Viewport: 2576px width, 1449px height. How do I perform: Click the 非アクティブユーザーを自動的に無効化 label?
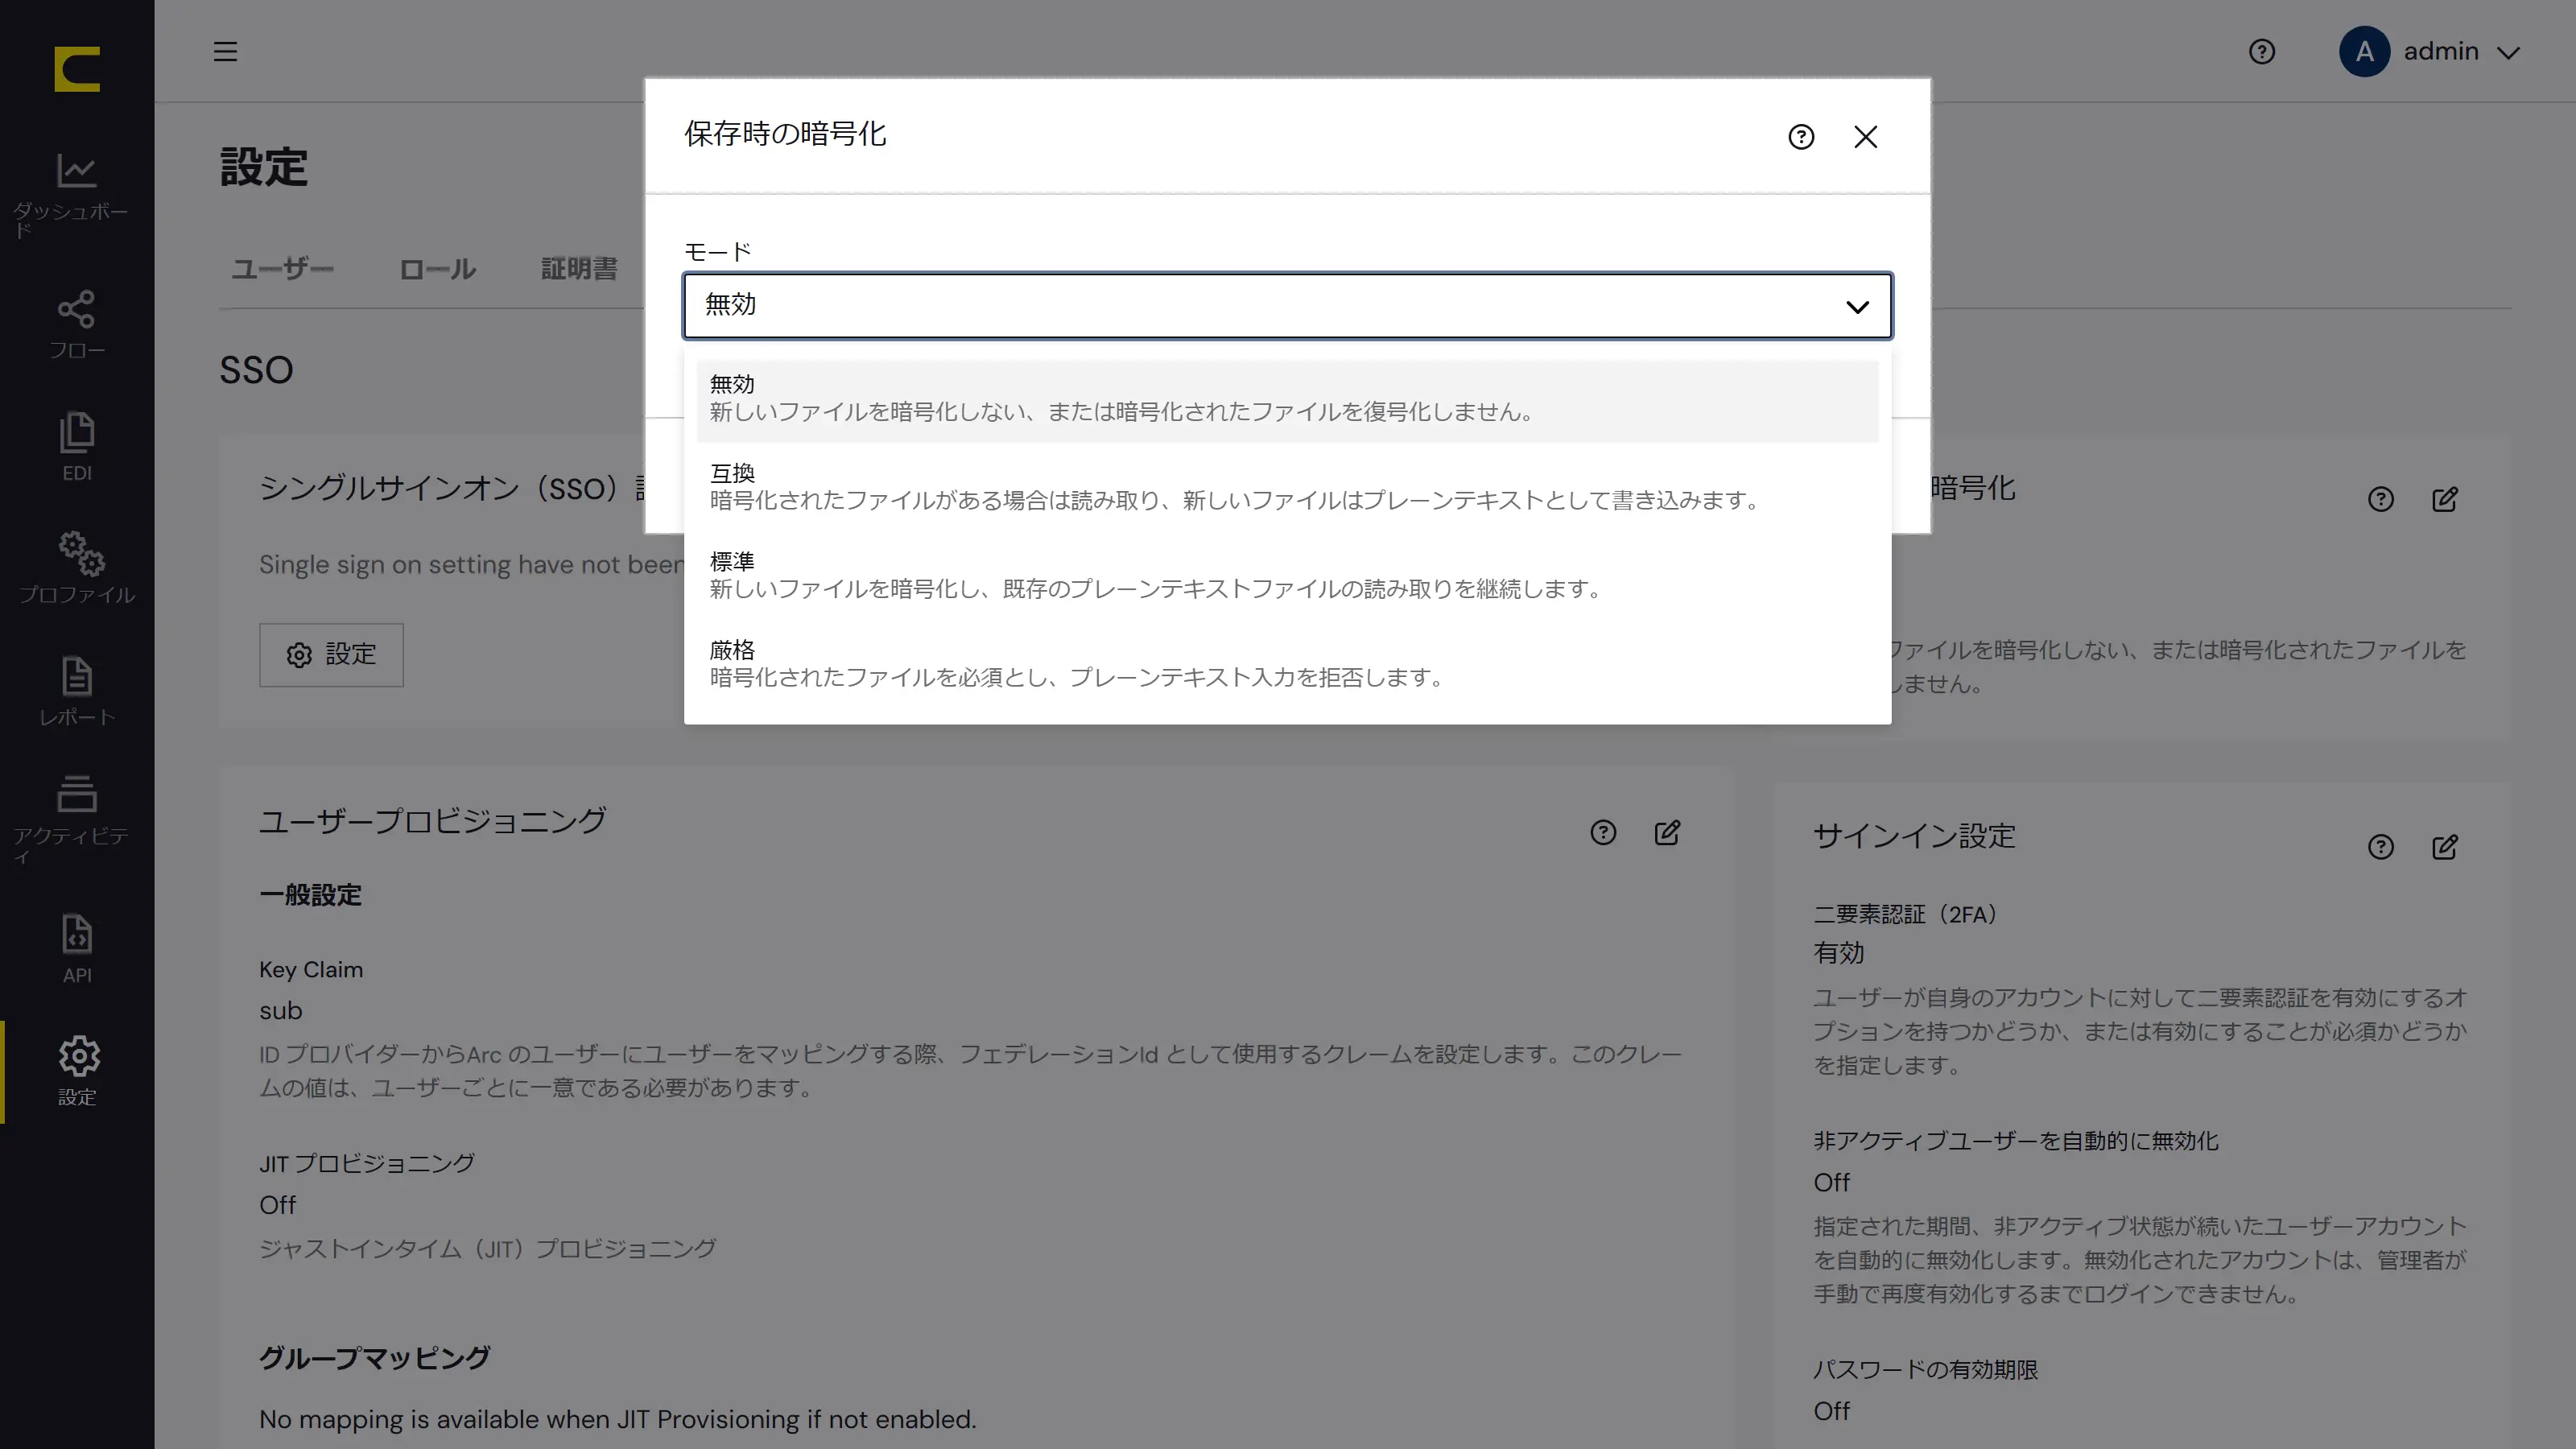(x=2015, y=1141)
